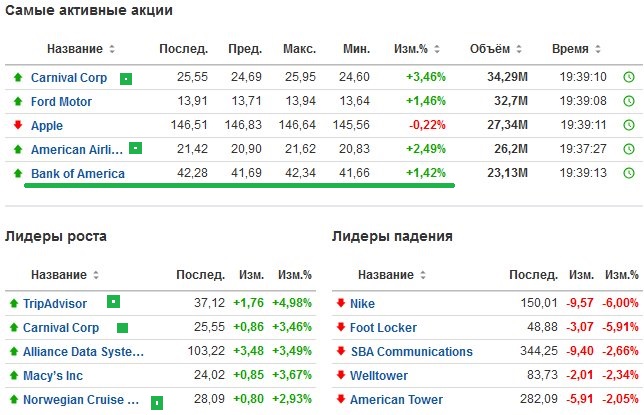Sort active stocks by Время column
Screen dimensions: 644x415
[598, 49]
